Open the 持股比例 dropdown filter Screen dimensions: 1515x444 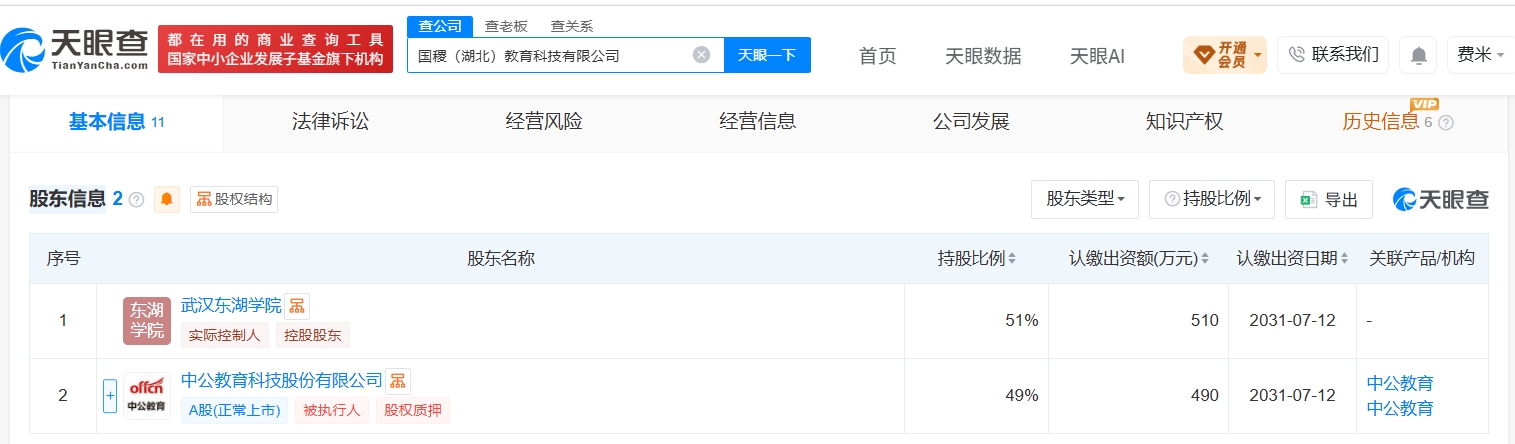tap(1212, 199)
